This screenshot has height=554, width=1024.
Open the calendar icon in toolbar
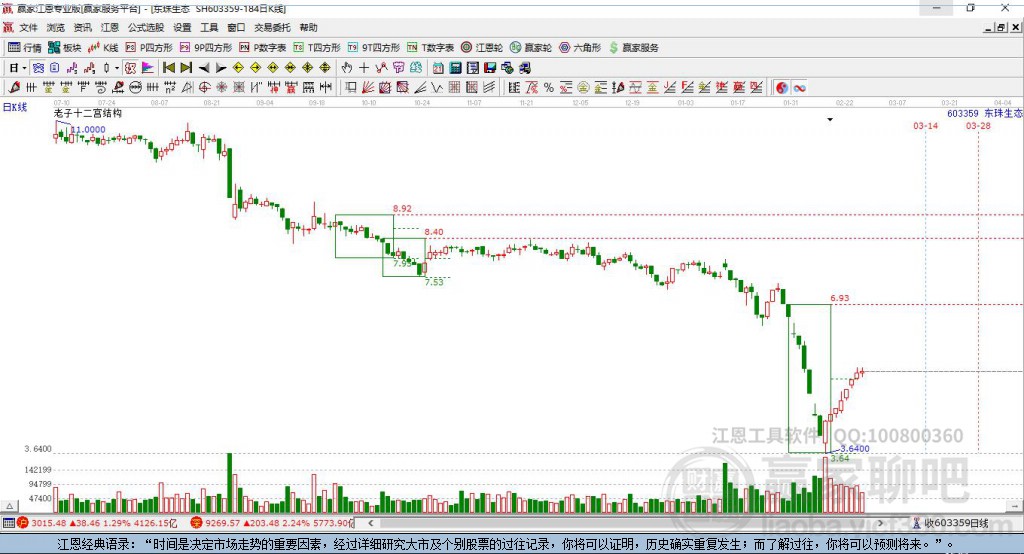tap(438, 67)
